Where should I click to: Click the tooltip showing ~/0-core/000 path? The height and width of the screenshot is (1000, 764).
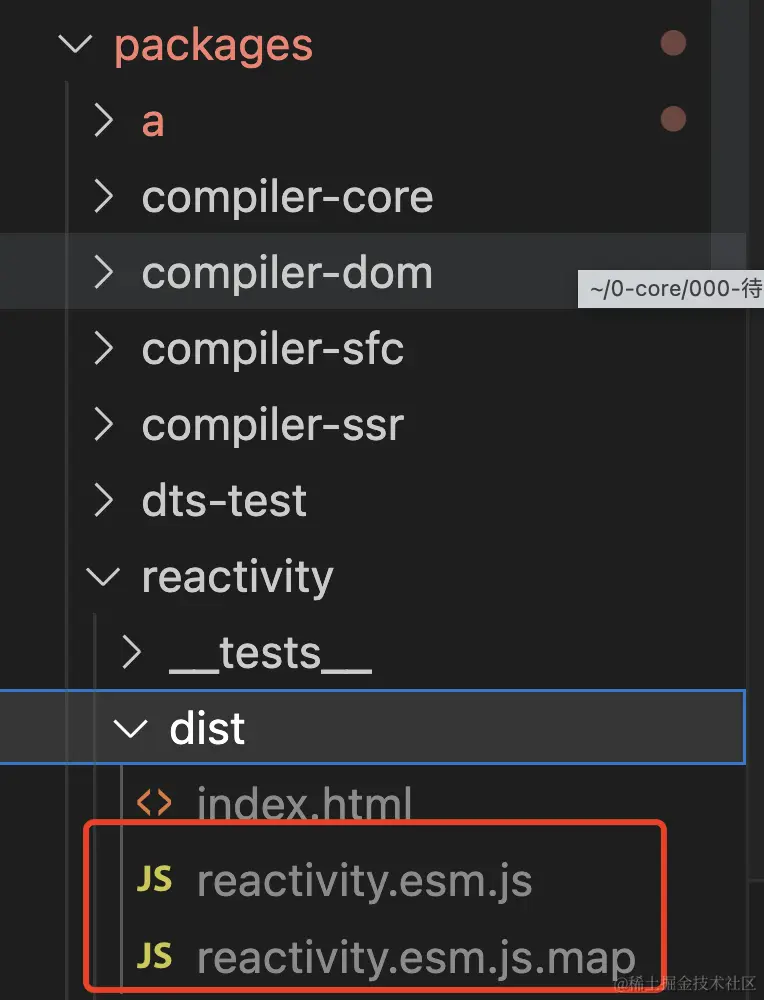pos(670,289)
